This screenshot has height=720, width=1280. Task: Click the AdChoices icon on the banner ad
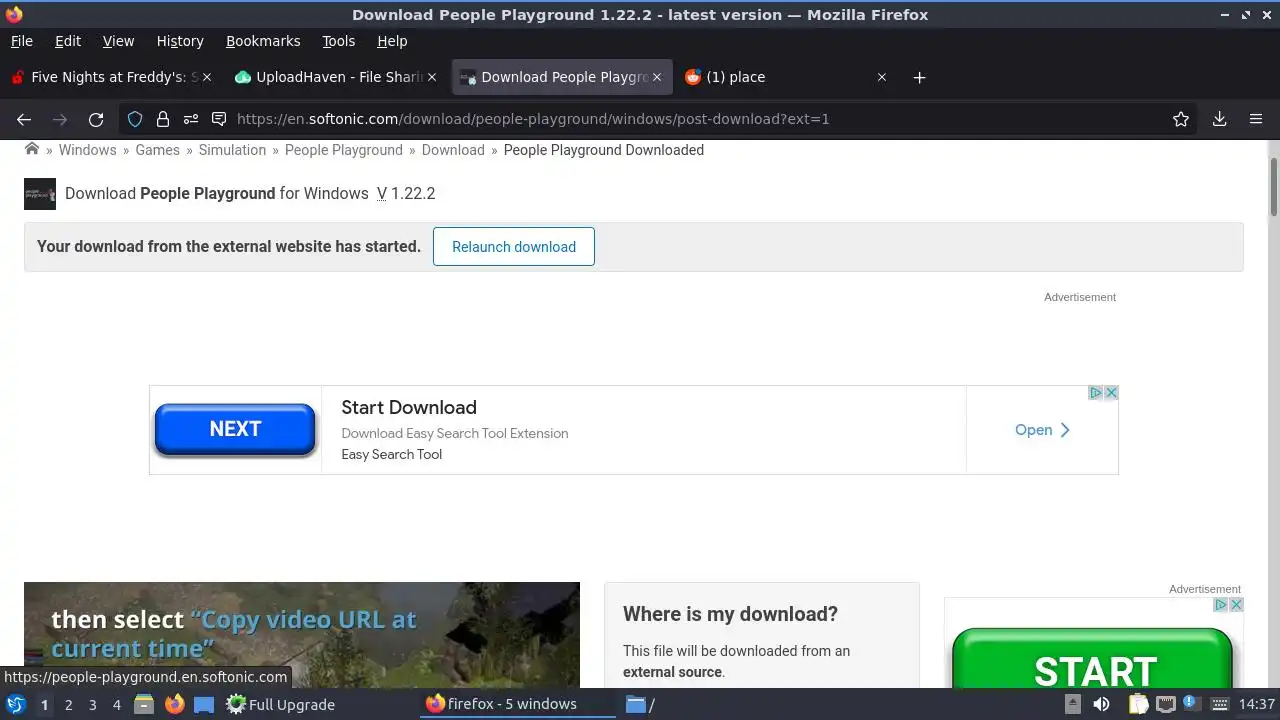[1095, 393]
